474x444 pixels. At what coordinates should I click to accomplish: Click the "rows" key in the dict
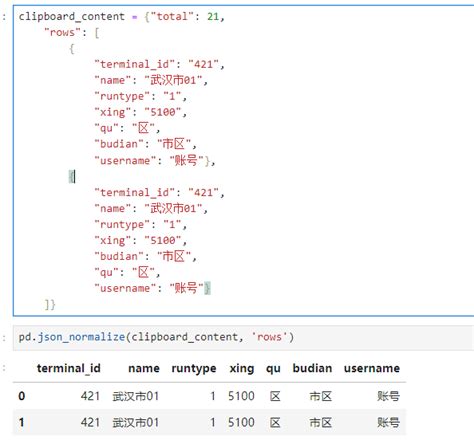[x=63, y=32]
